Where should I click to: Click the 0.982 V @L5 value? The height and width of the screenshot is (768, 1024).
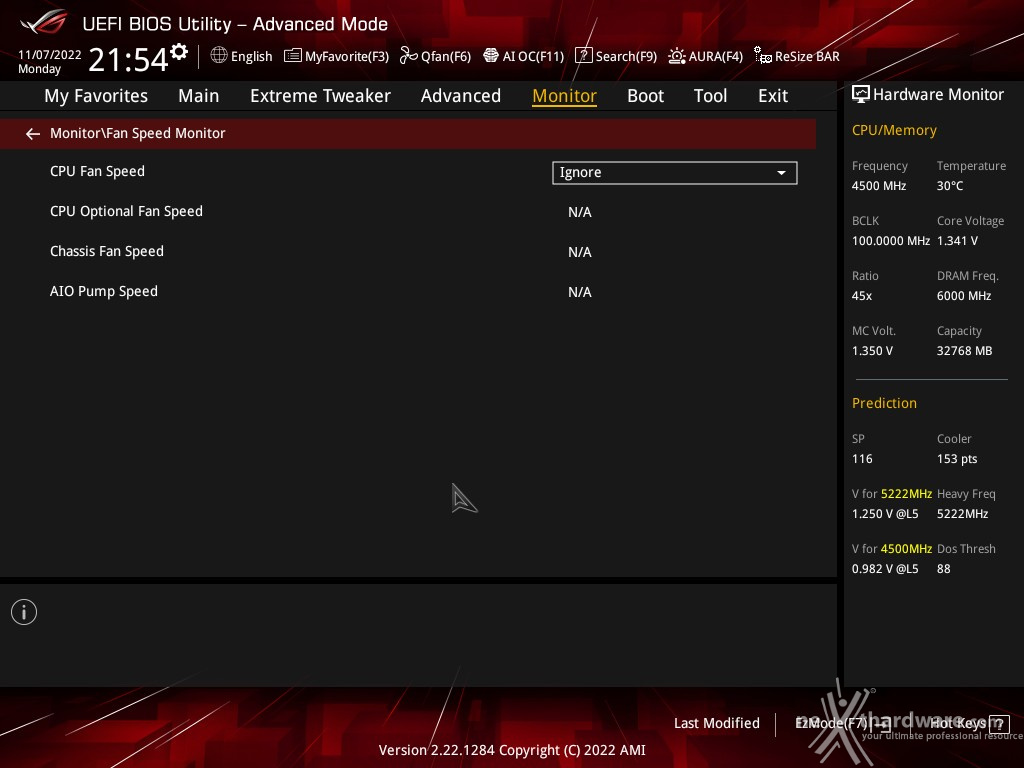(x=885, y=569)
